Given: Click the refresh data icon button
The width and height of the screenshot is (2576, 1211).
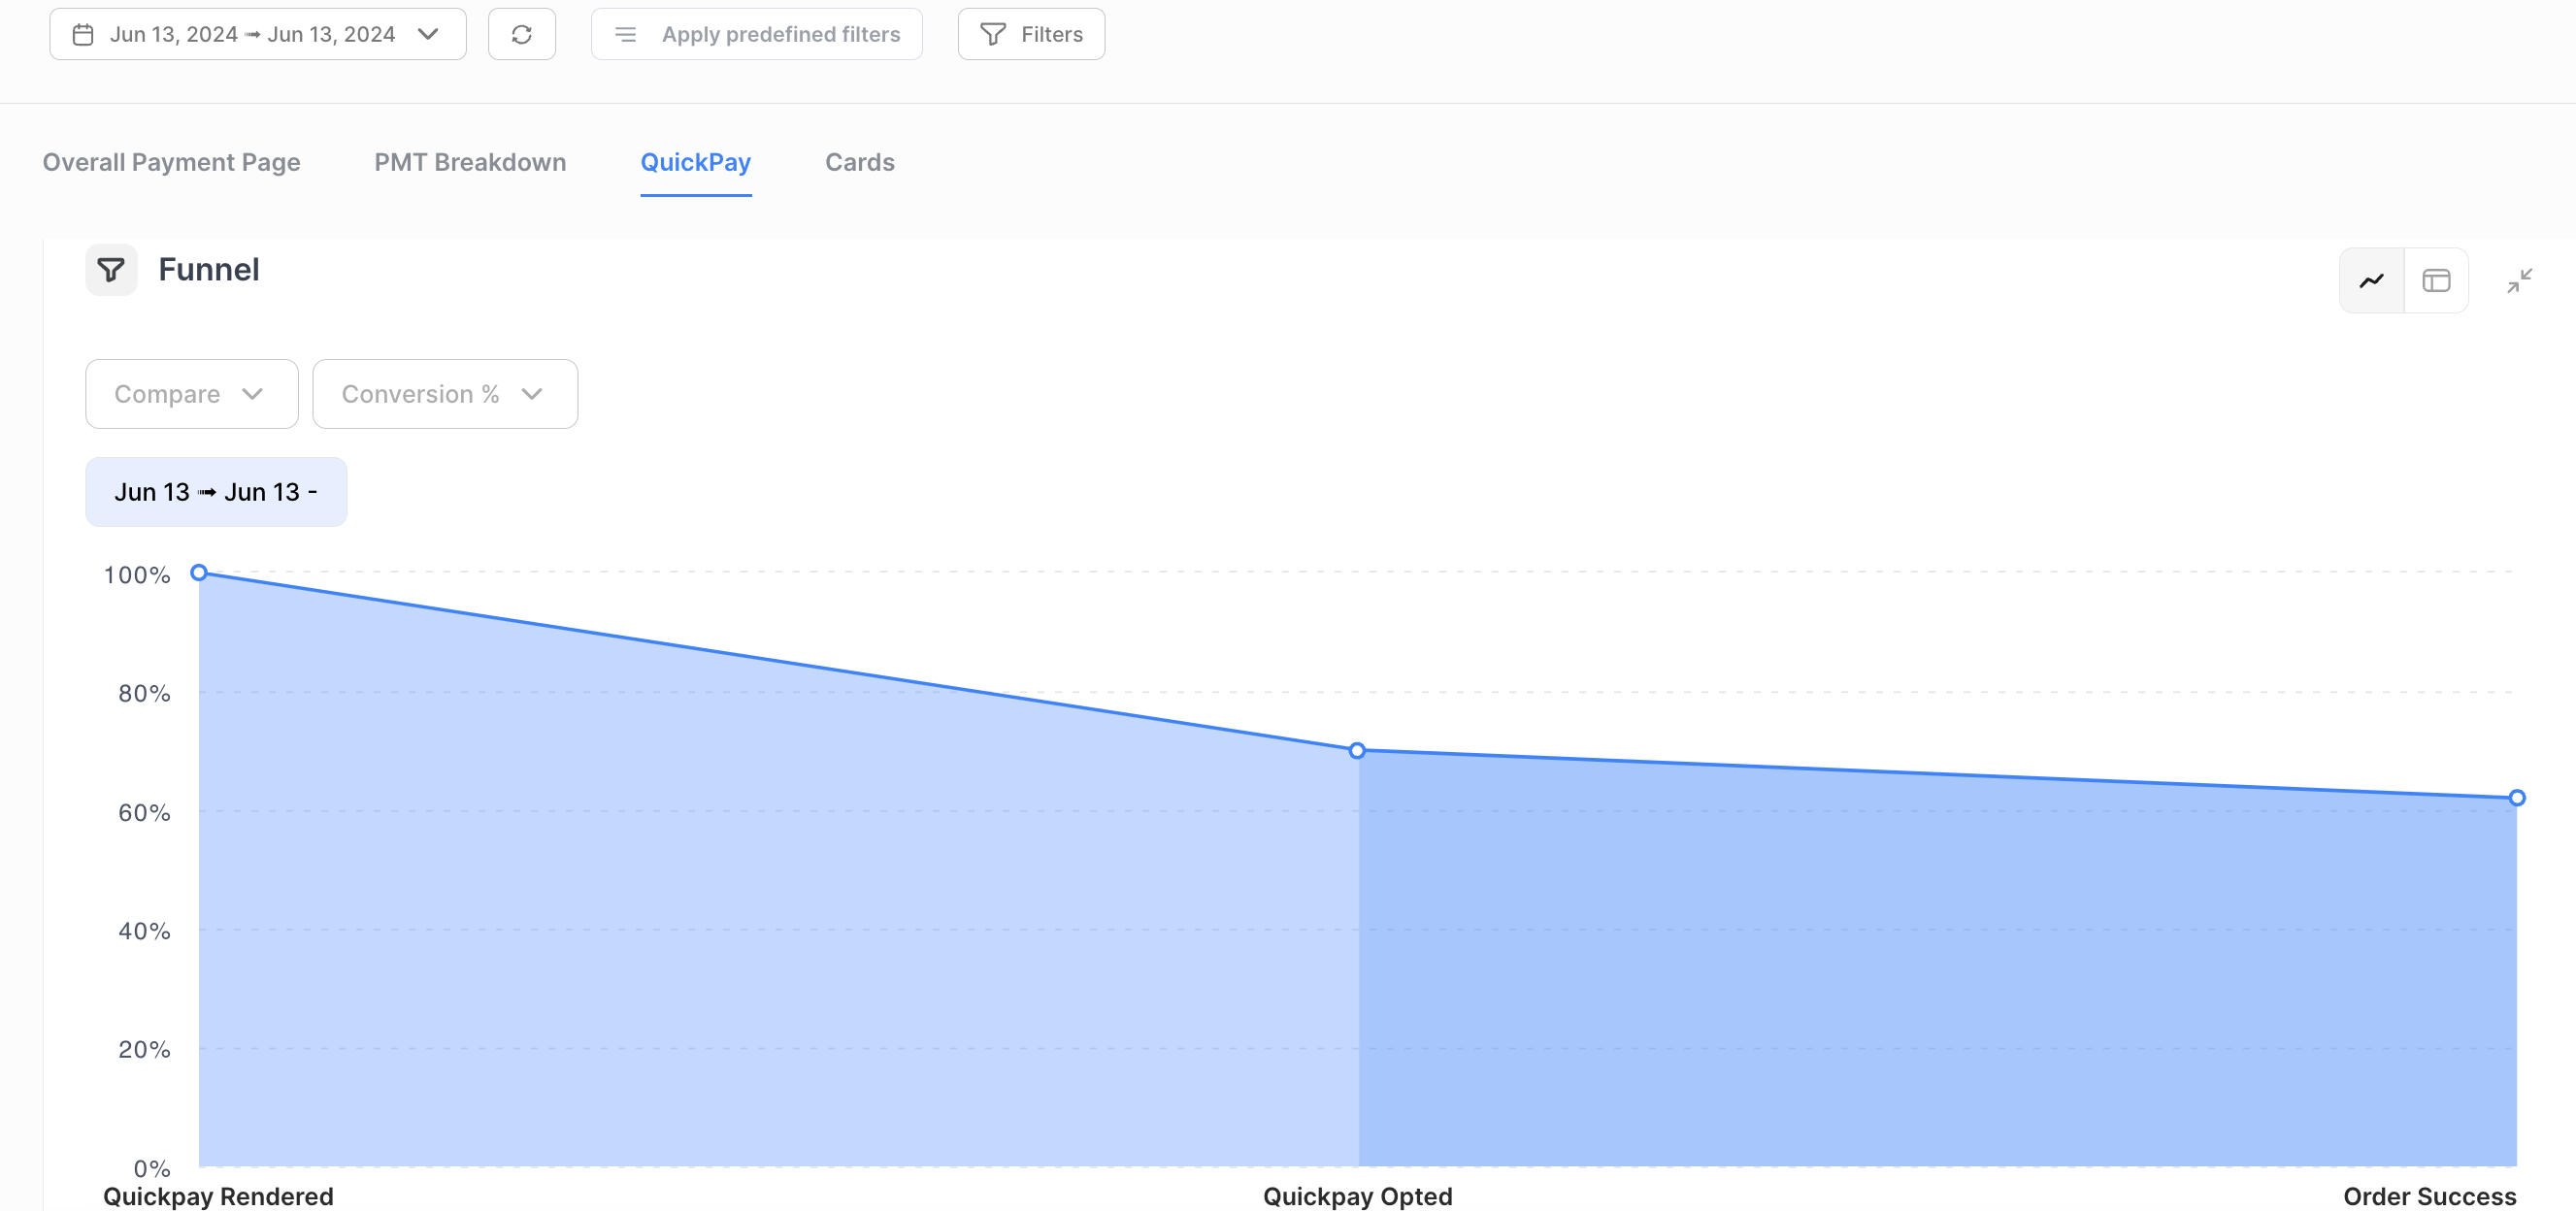Looking at the screenshot, I should click(521, 34).
